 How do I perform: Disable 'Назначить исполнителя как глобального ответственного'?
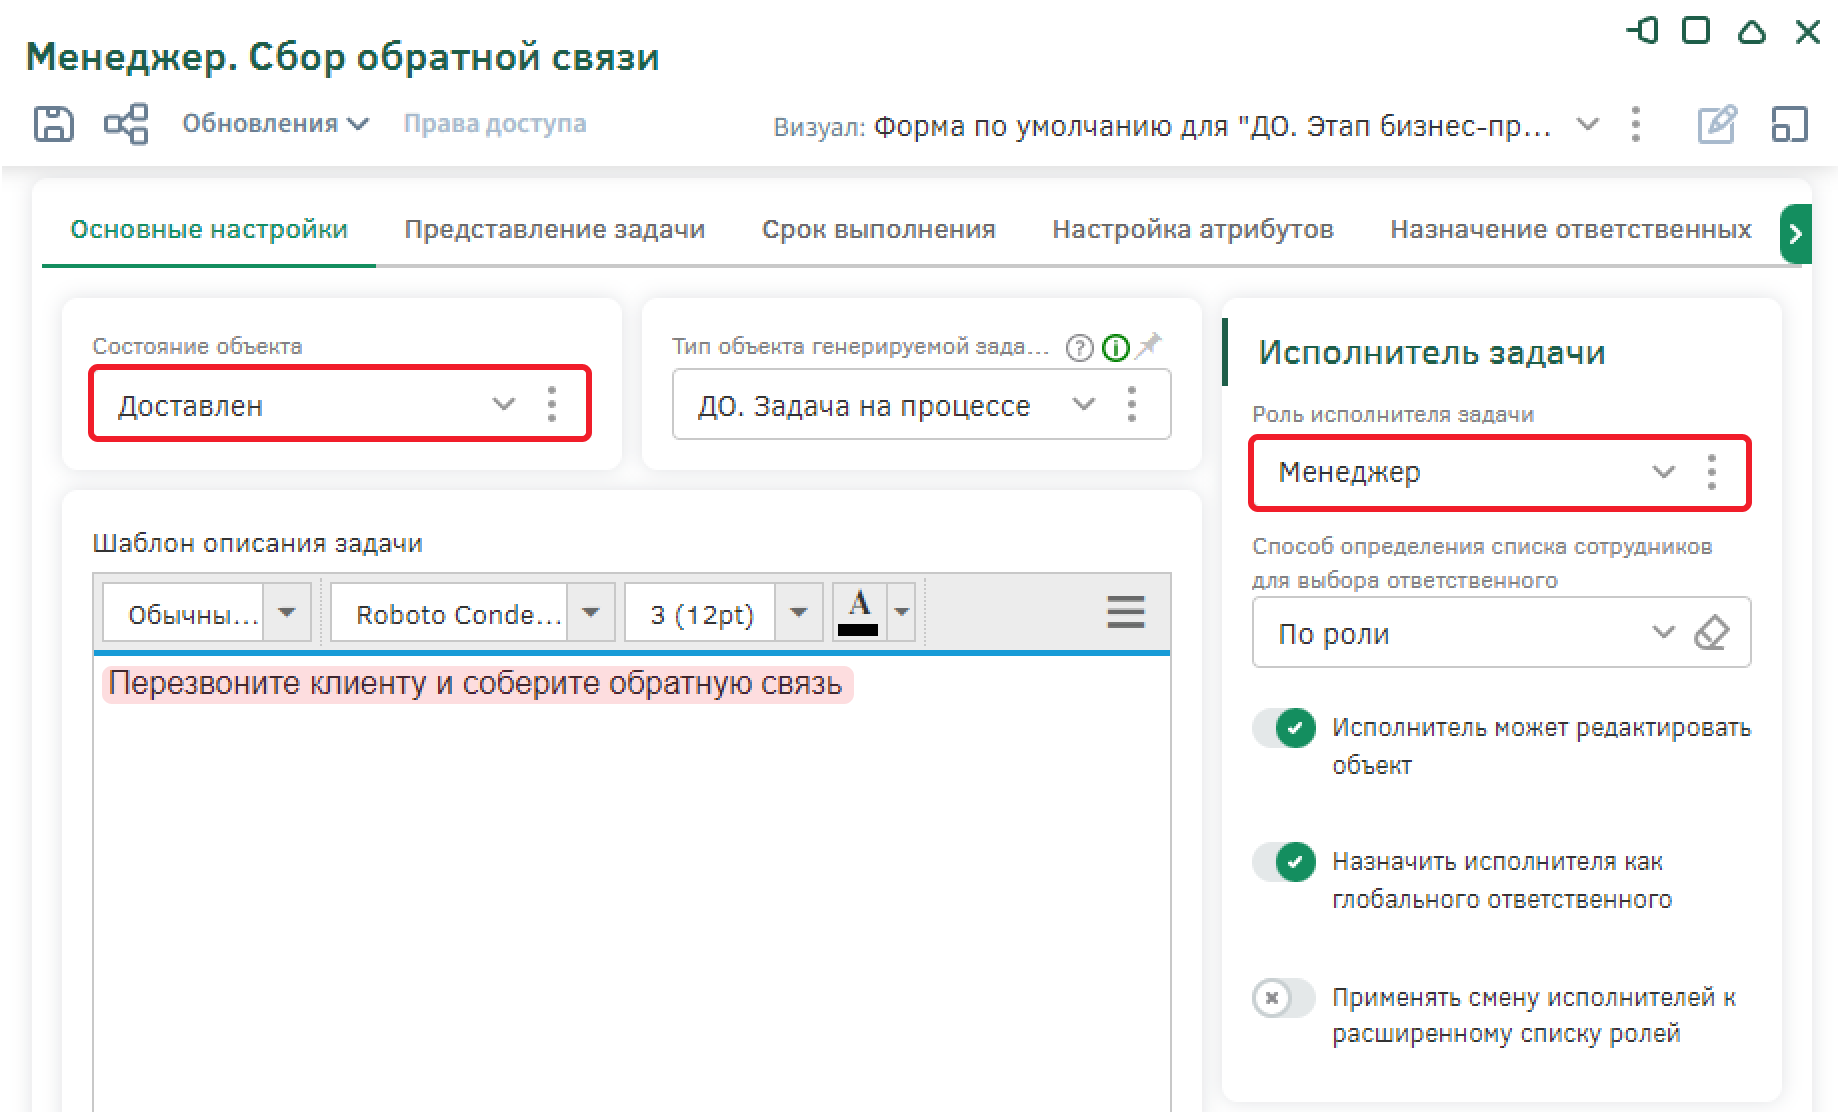(1284, 862)
